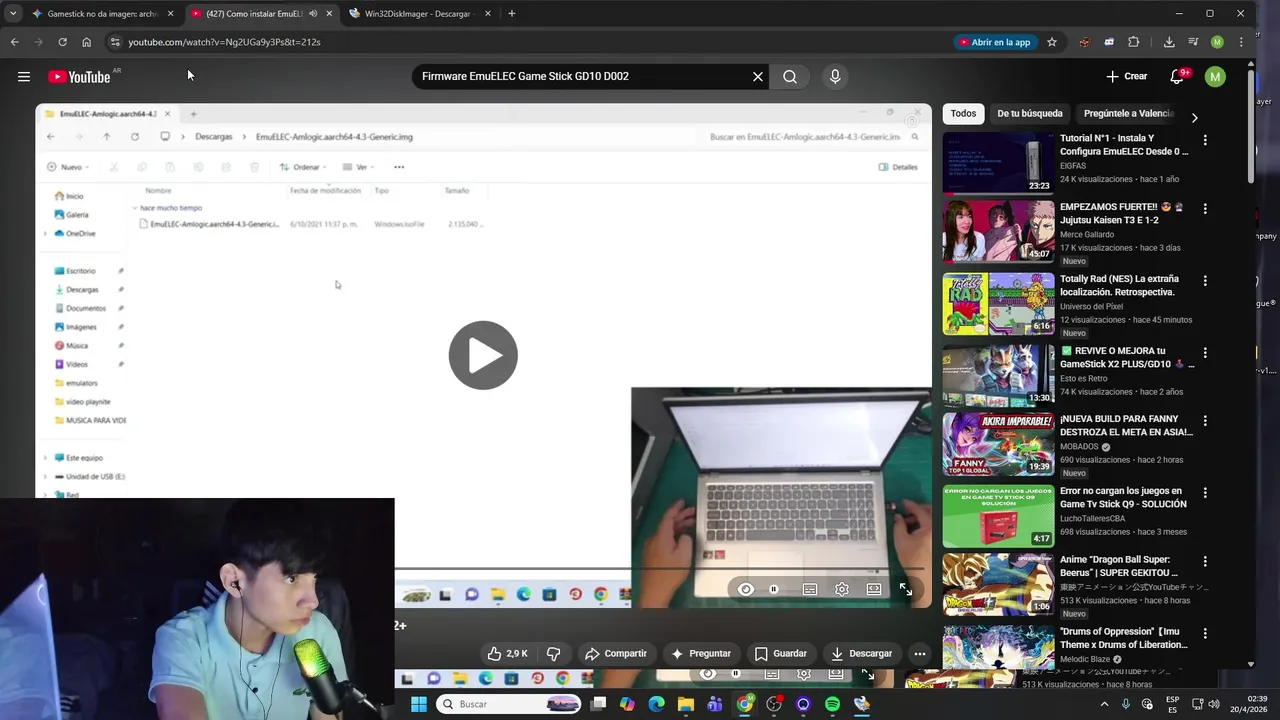Click the address bar URL
The width and height of the screenshot is (1280, 720).
pos(224,42)
